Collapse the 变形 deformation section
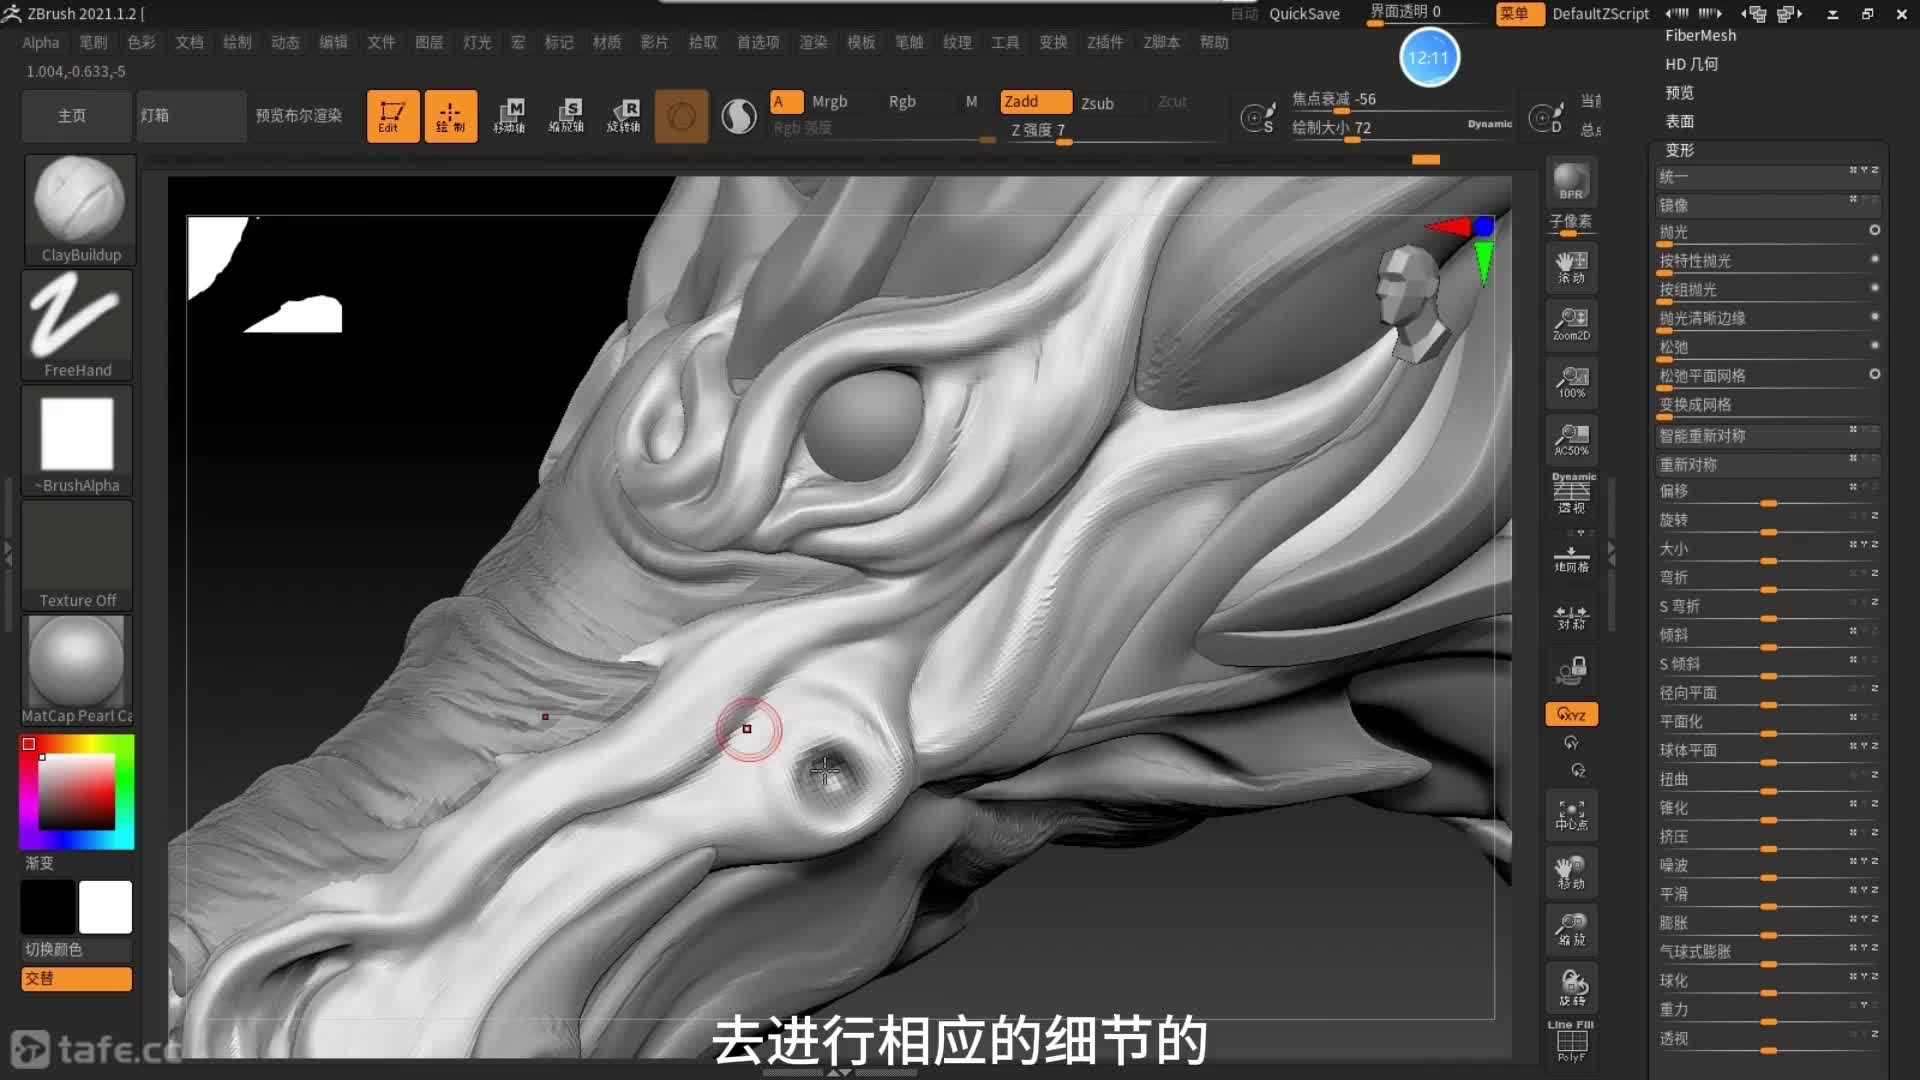 tap(1679, 150)
